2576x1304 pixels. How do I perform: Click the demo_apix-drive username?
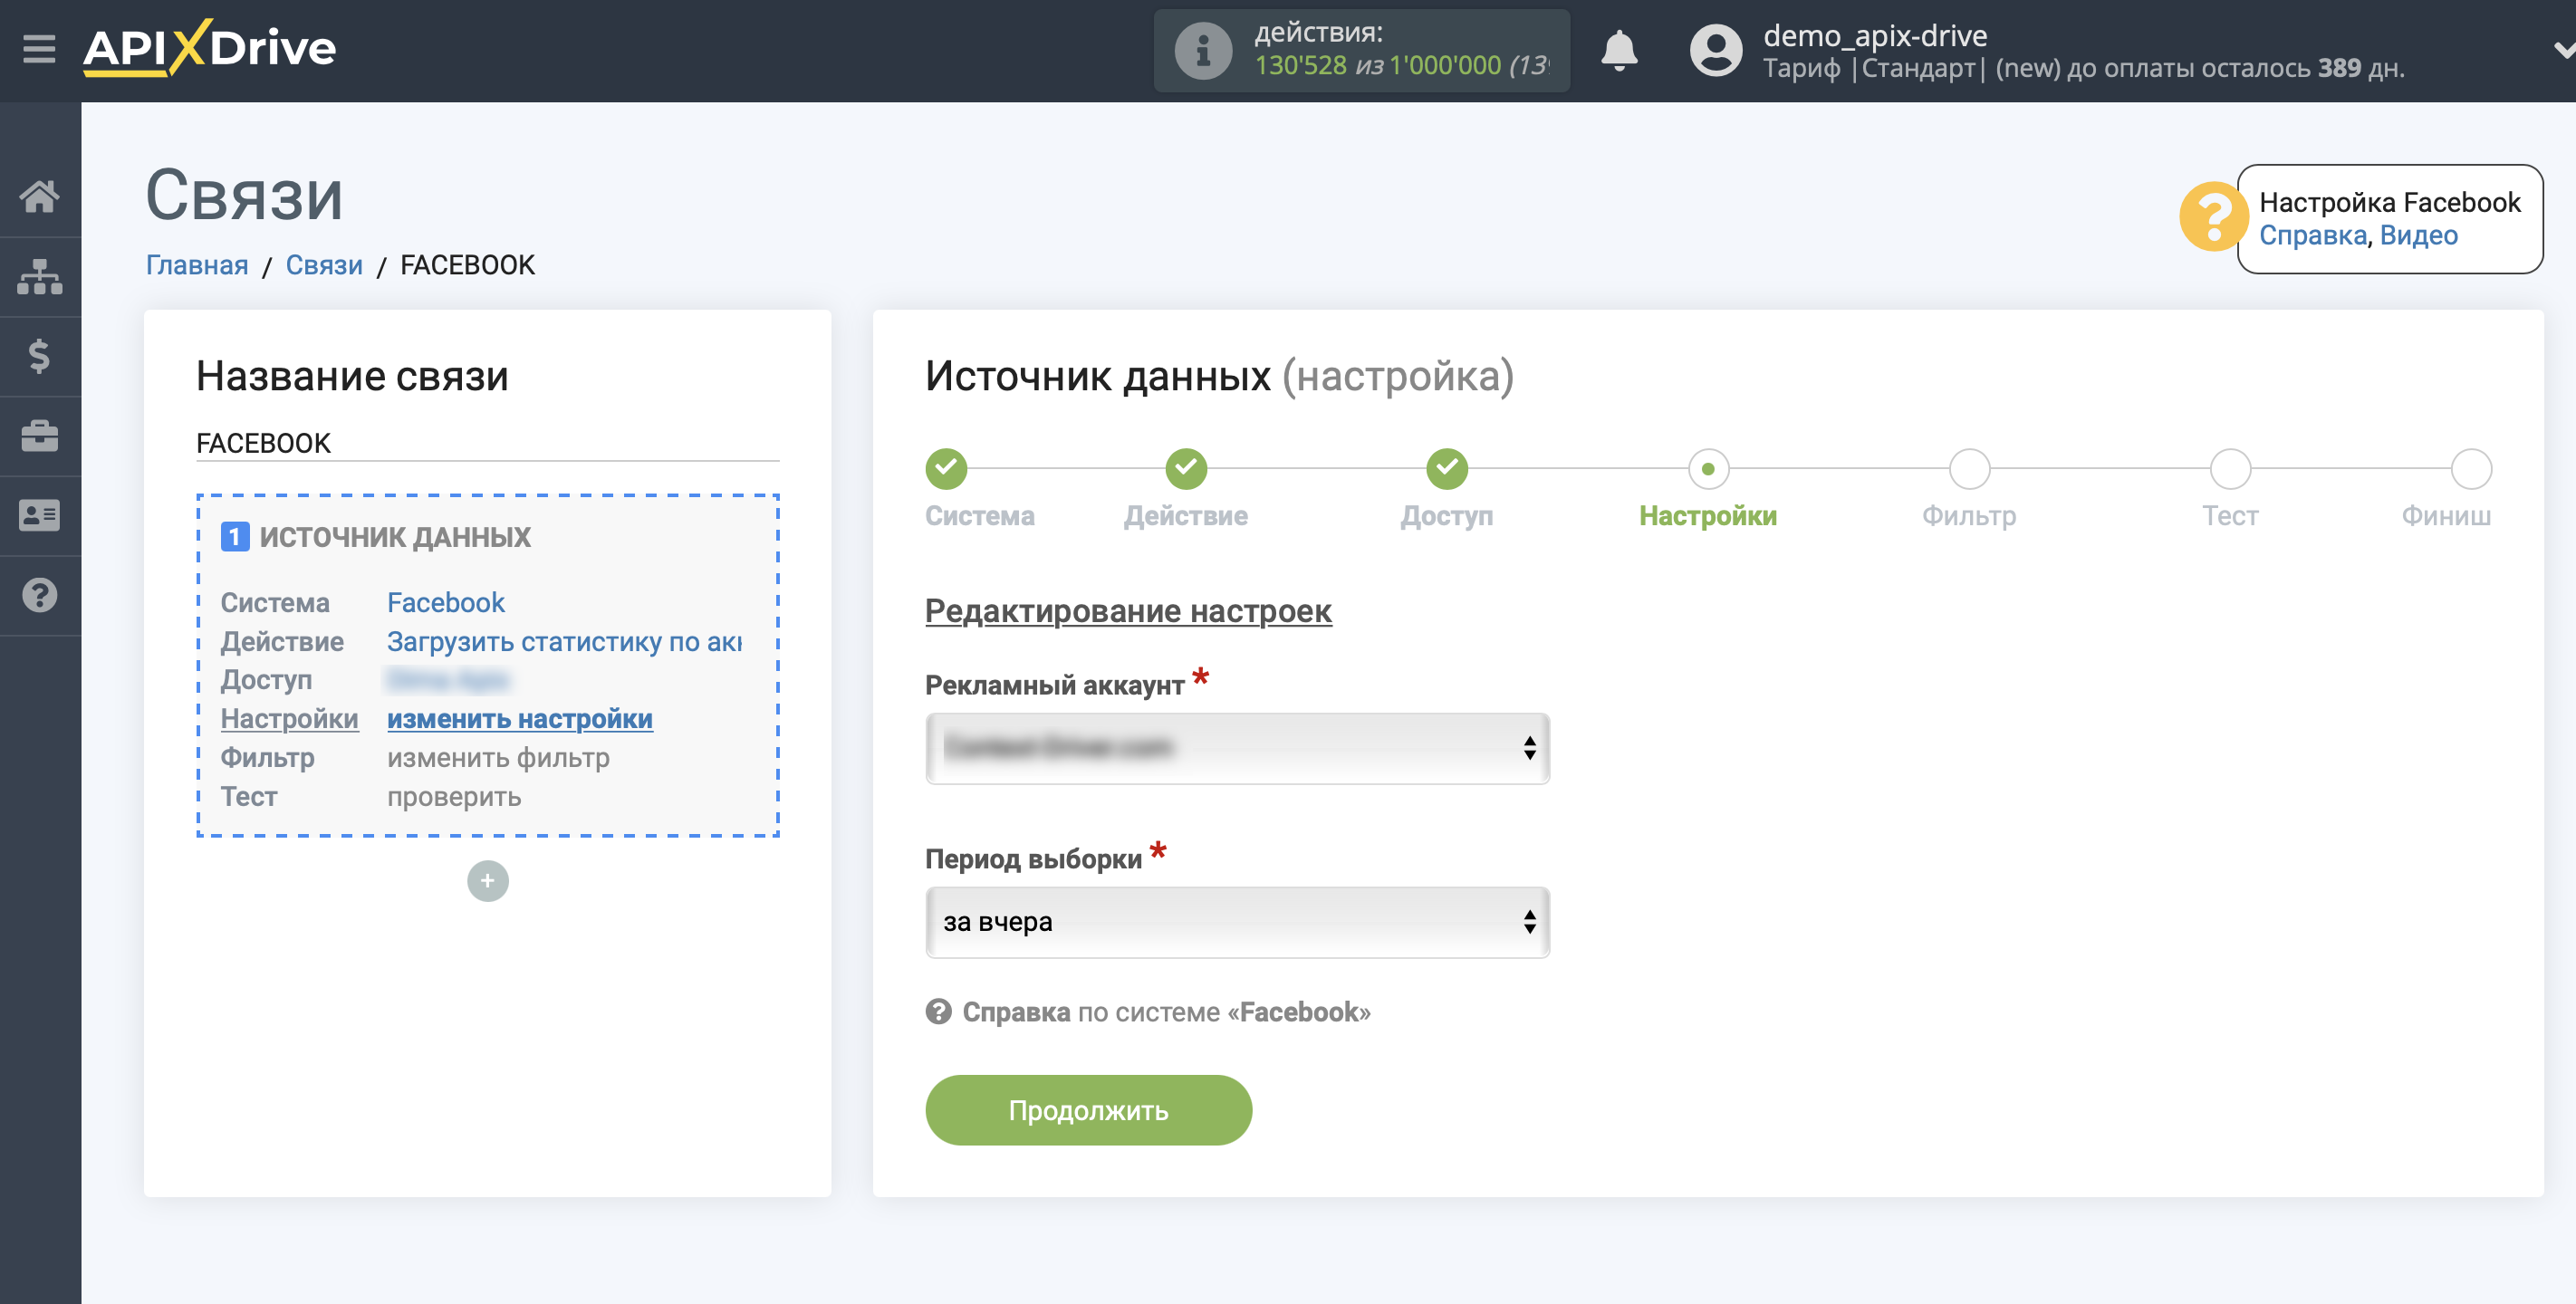tap(1875, 35)
